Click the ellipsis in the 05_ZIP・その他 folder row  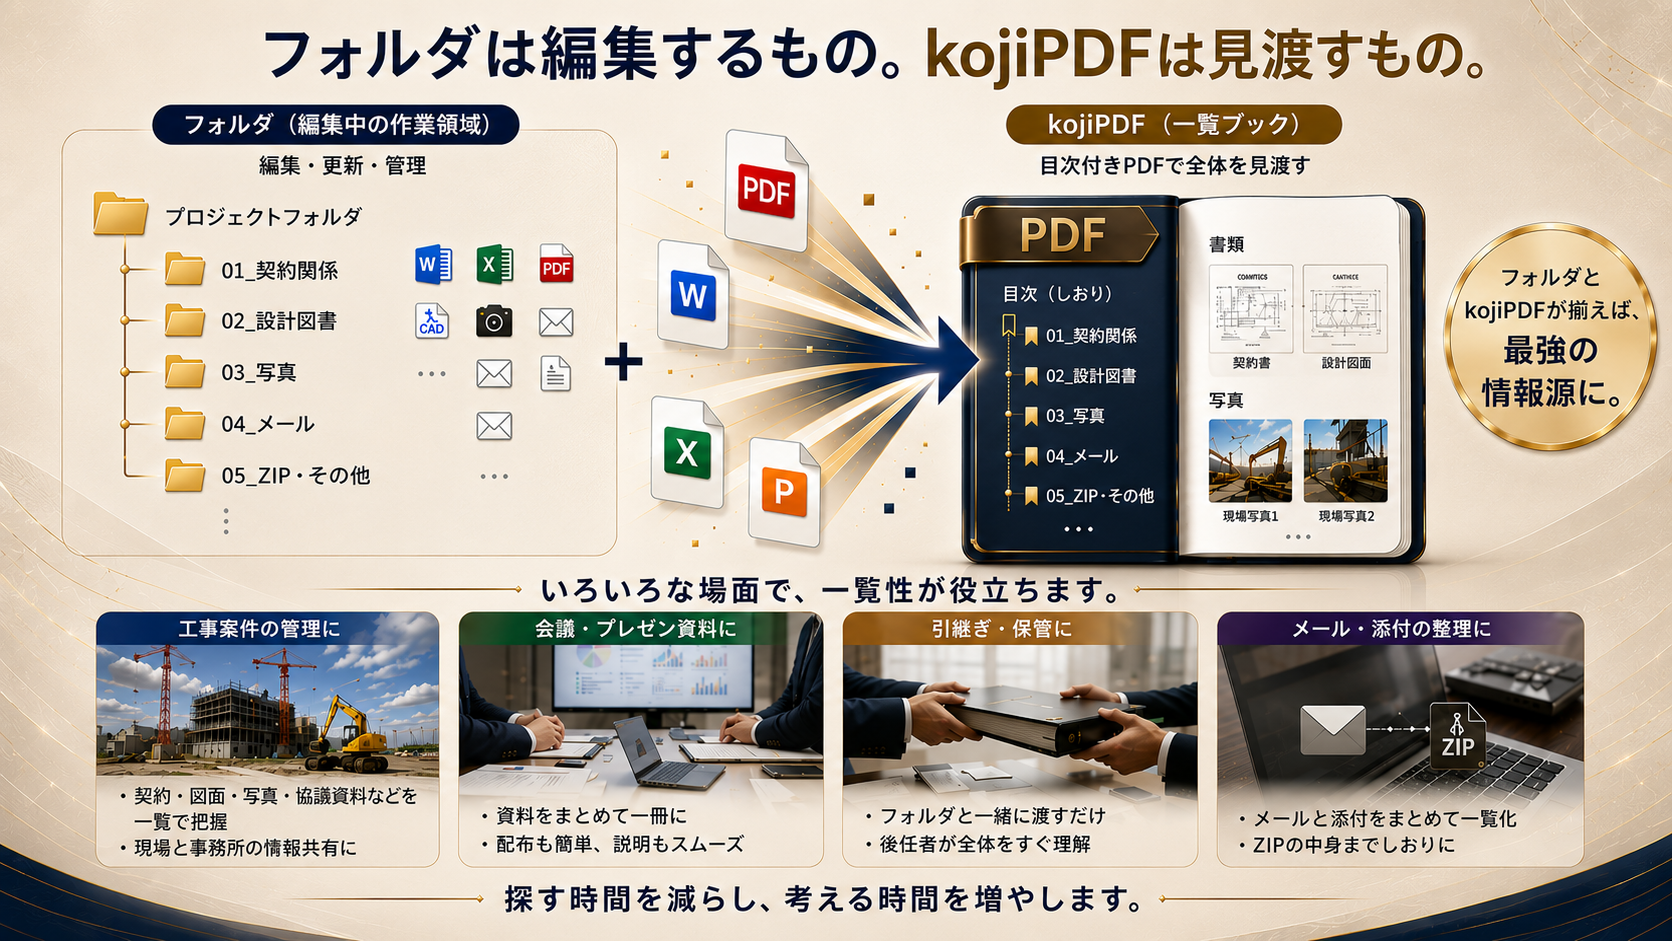(494, 476)
